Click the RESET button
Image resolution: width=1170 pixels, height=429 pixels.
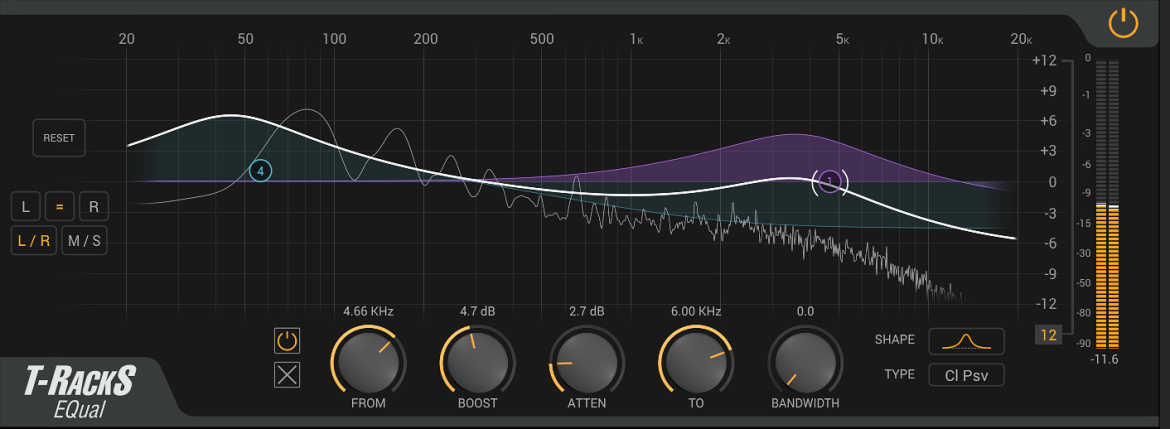(59, 138)
